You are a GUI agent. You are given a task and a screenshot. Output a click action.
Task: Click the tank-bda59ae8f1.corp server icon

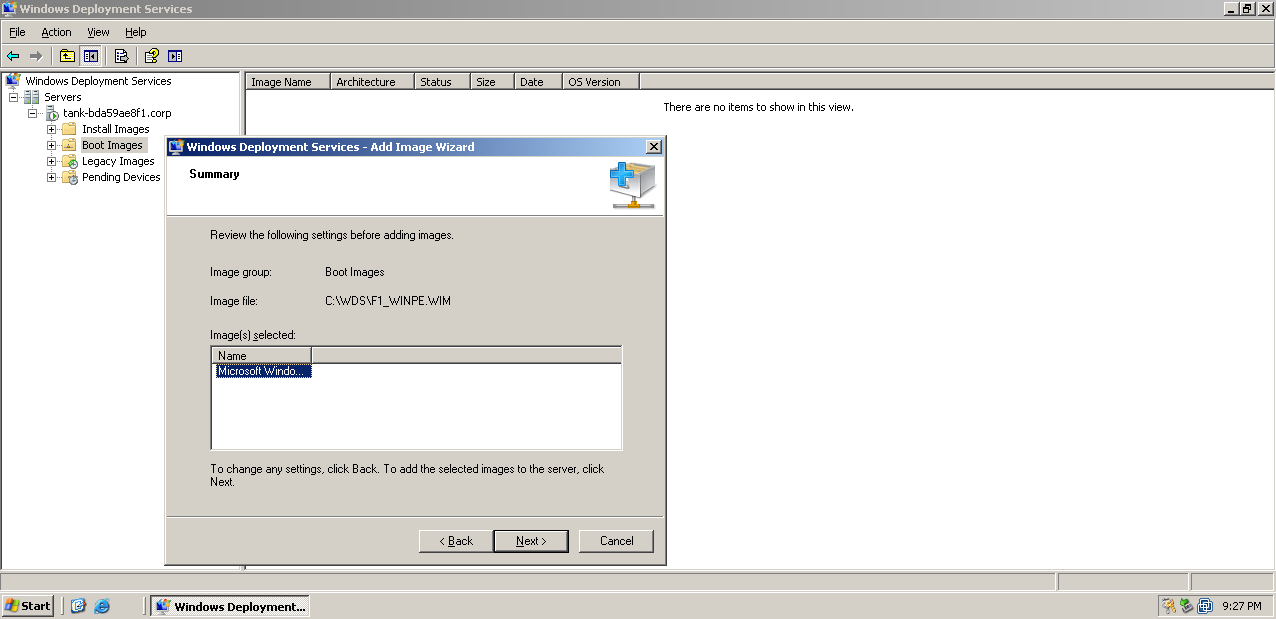coord(51,113)
